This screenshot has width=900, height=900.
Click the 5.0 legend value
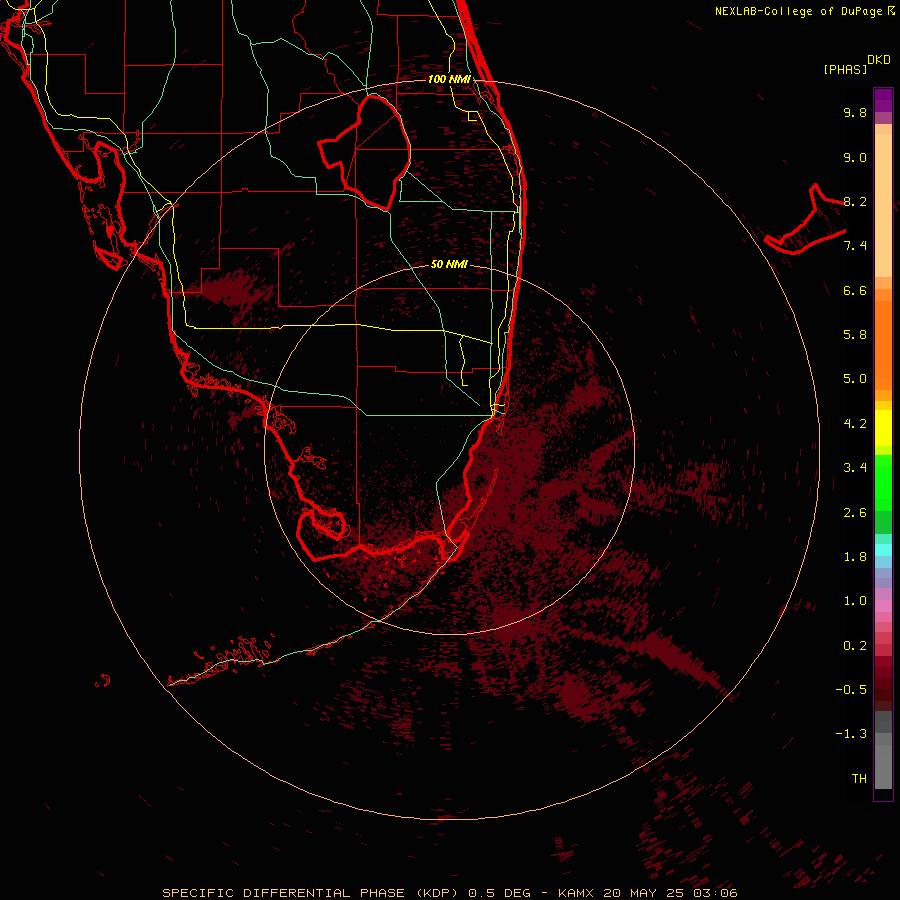pos(855,379)
